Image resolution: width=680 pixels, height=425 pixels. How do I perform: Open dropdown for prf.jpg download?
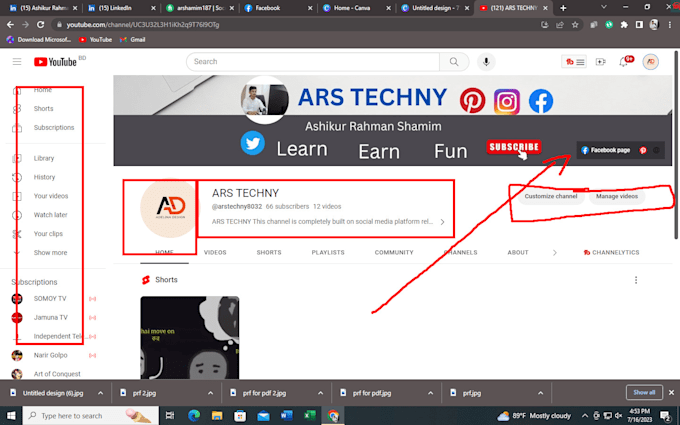(540, 393)
